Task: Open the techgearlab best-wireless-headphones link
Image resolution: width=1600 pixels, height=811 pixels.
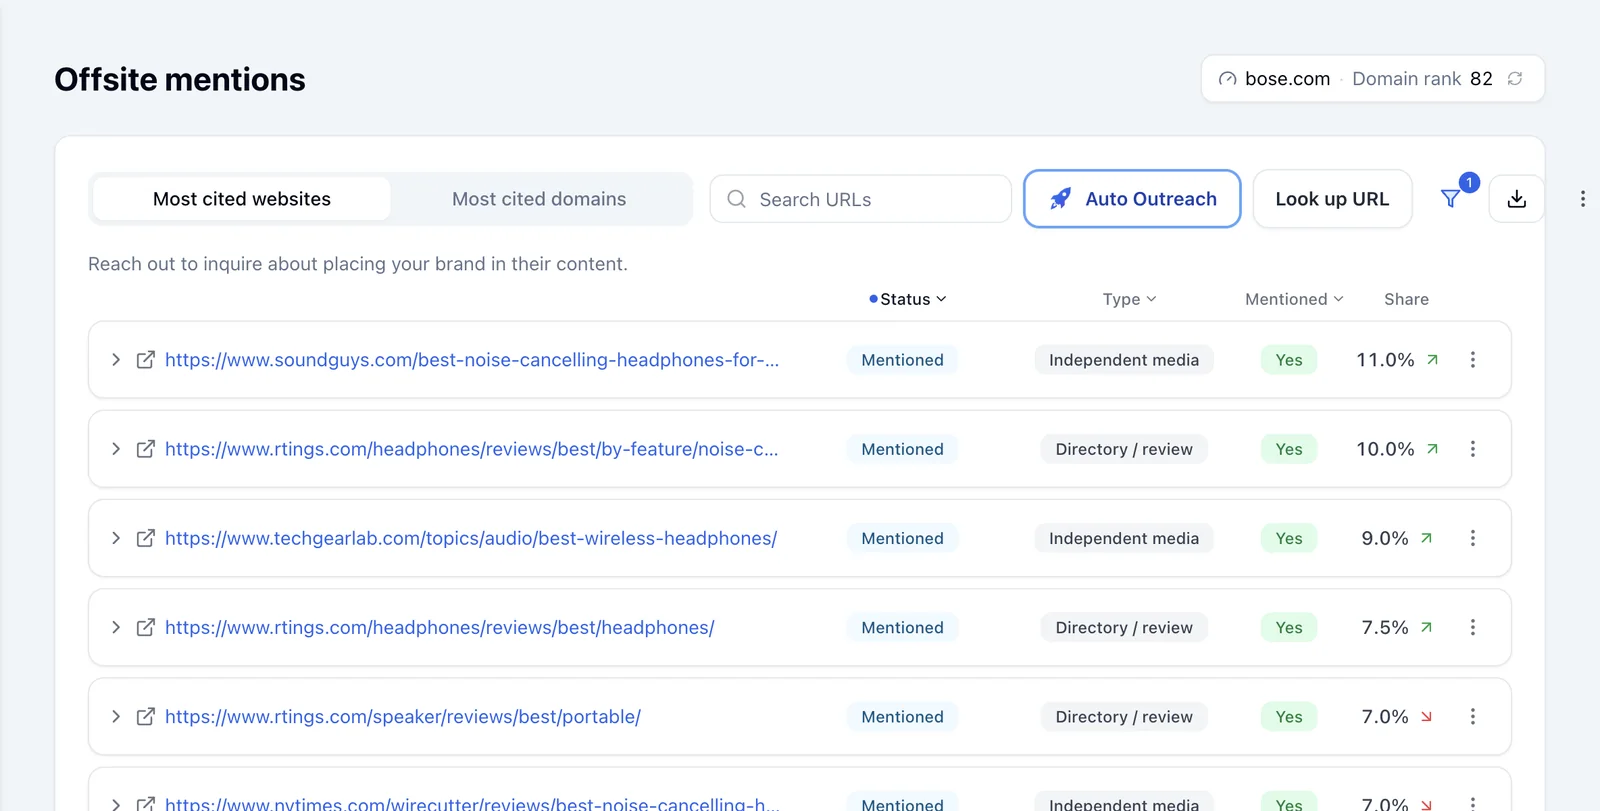Action: tap(471, 538)
